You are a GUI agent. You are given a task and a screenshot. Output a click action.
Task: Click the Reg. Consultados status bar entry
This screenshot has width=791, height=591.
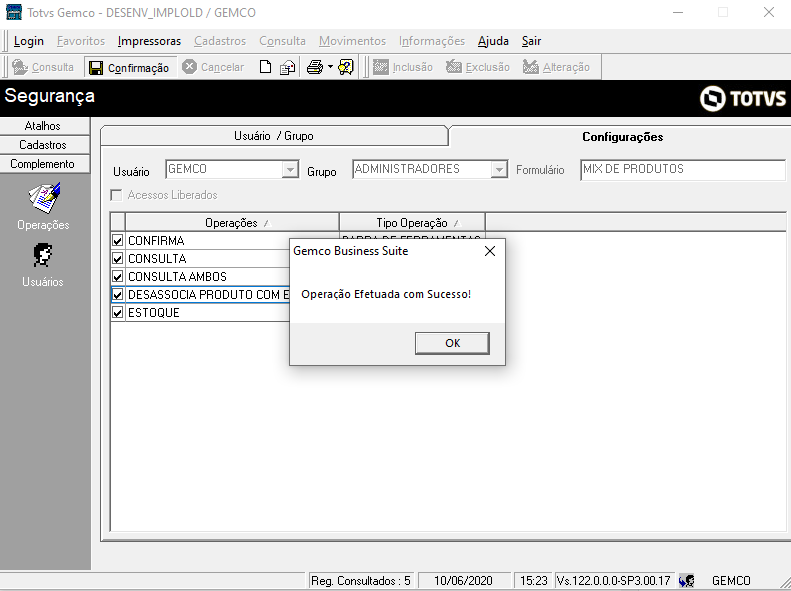coord(361,581)
